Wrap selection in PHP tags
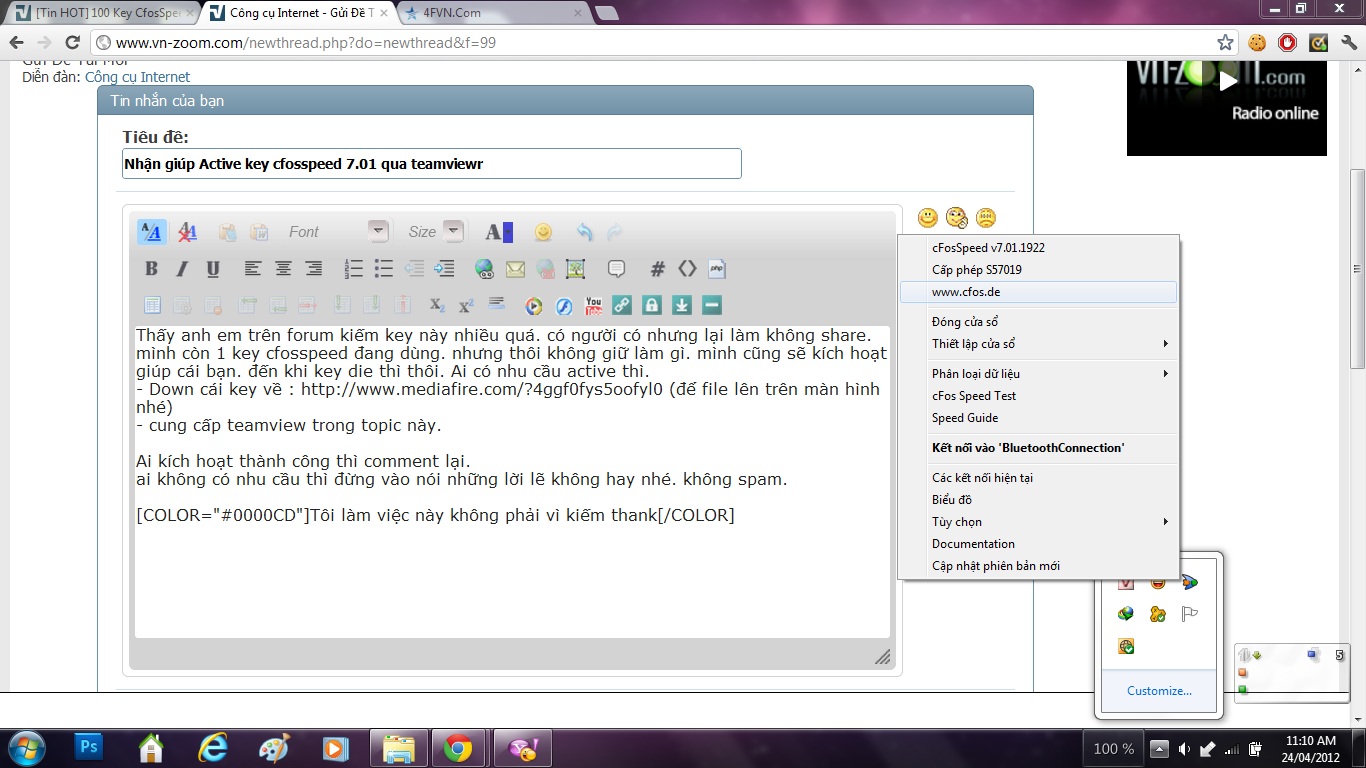 [x=717, y=269]
